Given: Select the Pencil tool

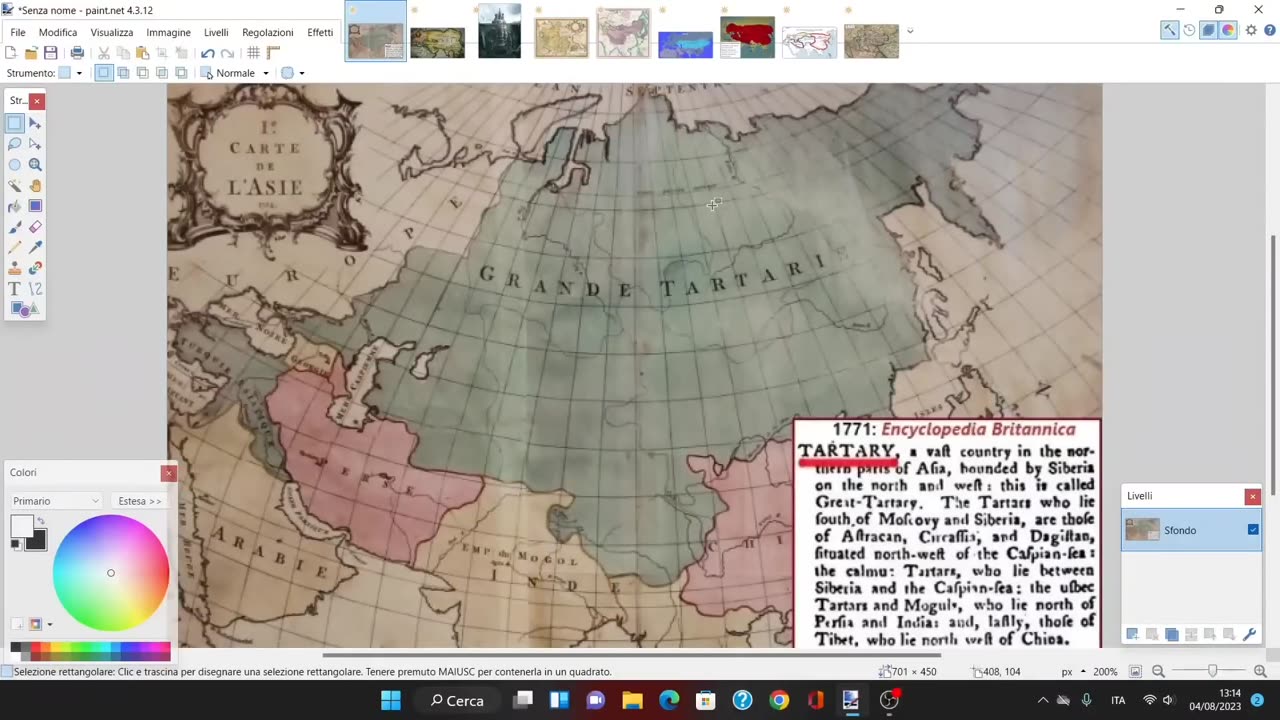Looking at the screenshot, I should pyautogui.click(x=15, y=247).
